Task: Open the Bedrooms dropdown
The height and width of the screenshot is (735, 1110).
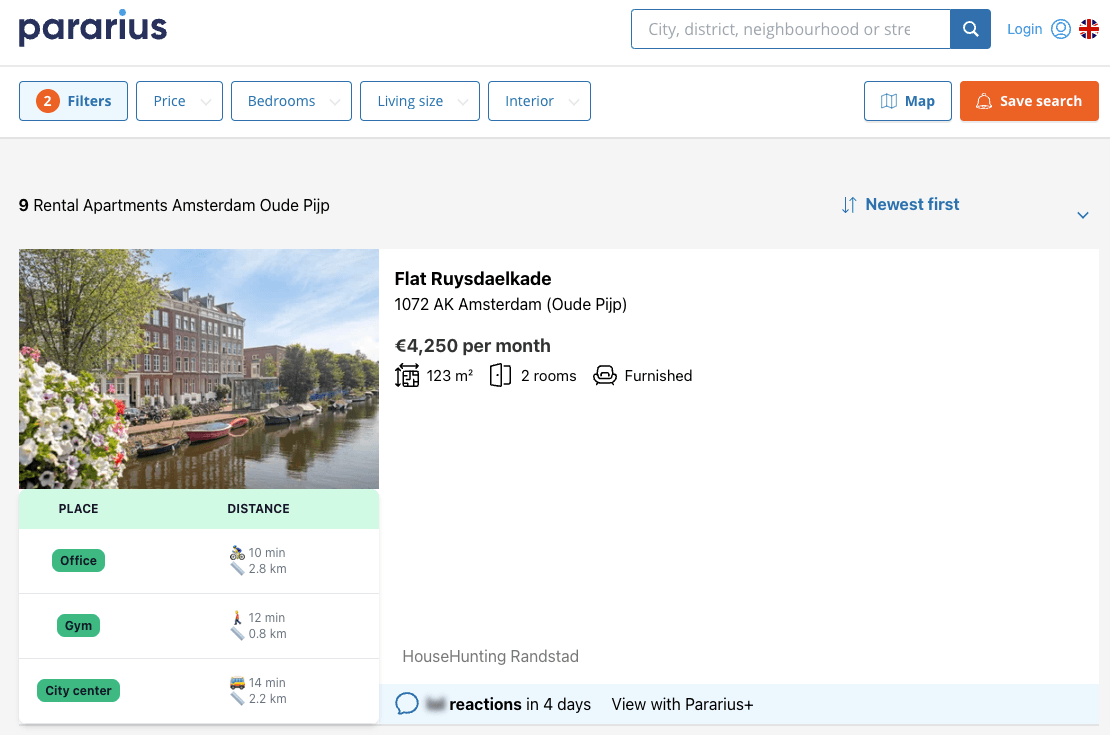Action: [x=291, y=101]
